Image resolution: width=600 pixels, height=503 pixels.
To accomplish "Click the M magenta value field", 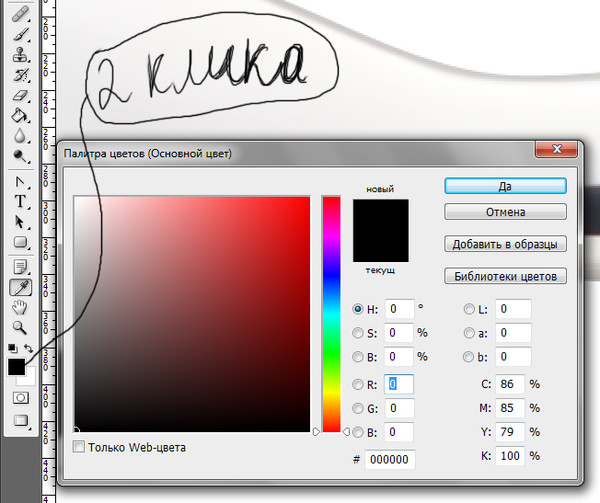I will [x=510, y=408].
